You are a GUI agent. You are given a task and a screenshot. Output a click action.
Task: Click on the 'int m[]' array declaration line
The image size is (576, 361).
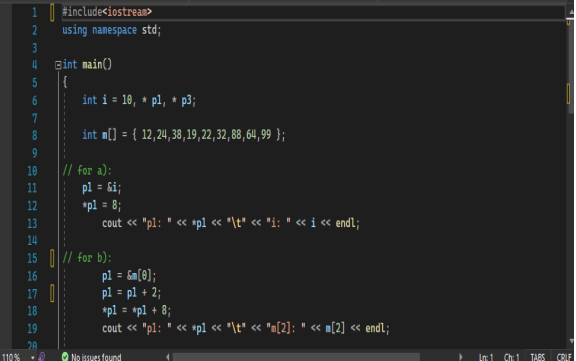point(184,135)
